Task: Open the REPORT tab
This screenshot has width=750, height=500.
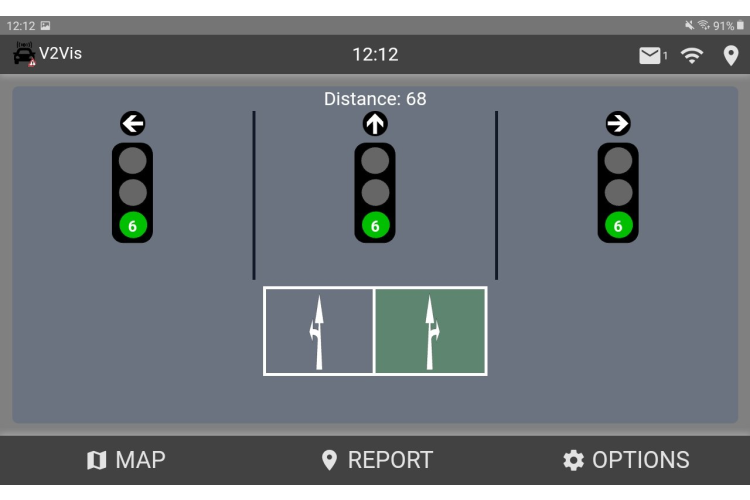Action: pos(377,460)
